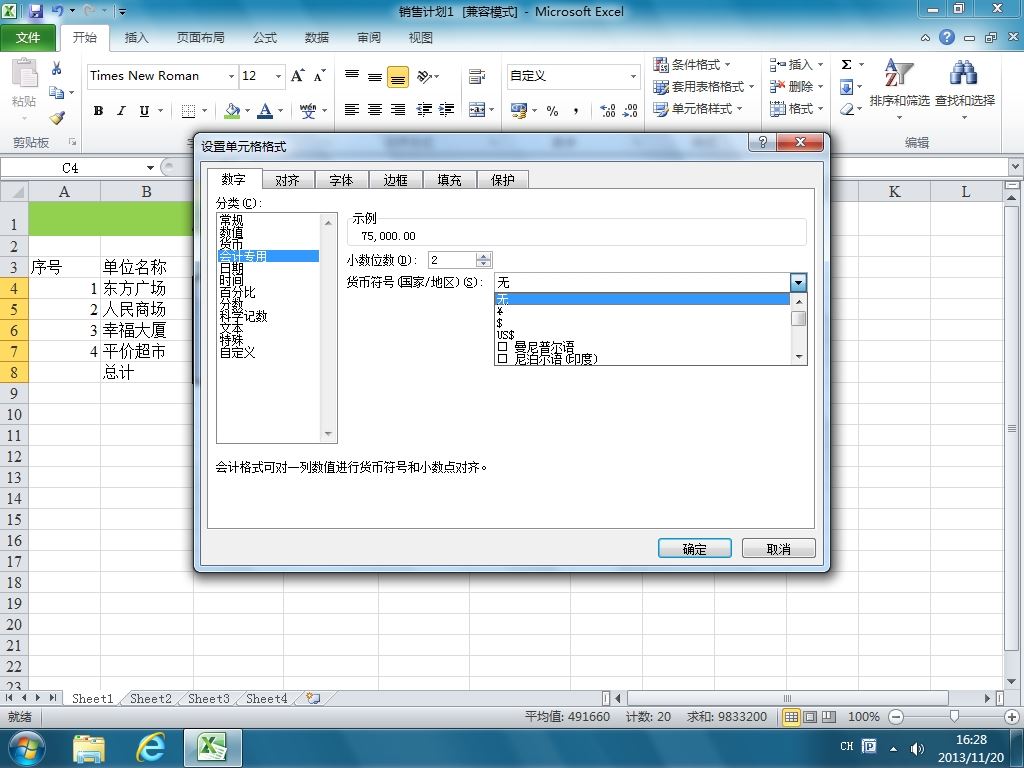
Task: Open Windows Explorer folder in the taskbar
Action: [89, 748]
